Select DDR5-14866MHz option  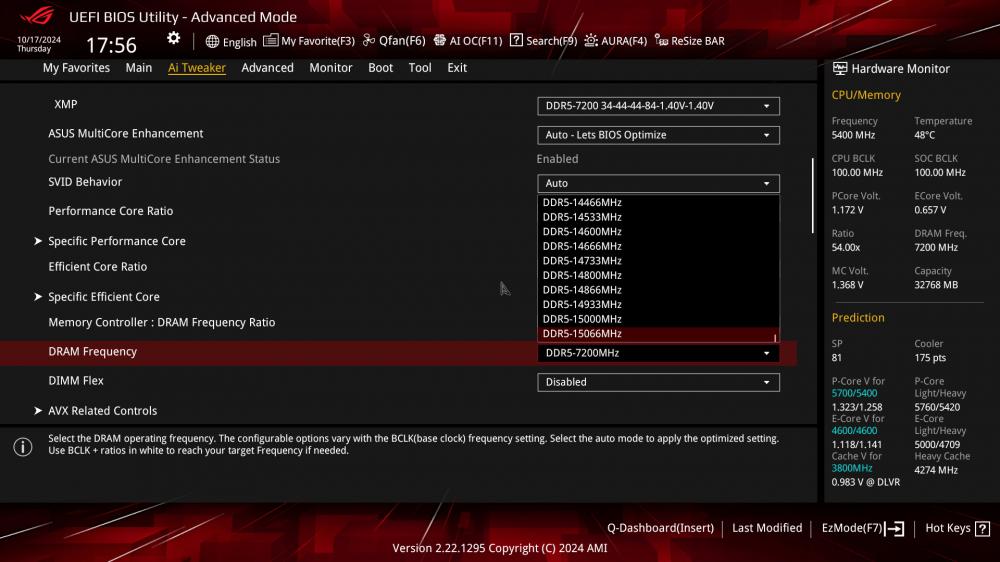(x=658, y=290)
